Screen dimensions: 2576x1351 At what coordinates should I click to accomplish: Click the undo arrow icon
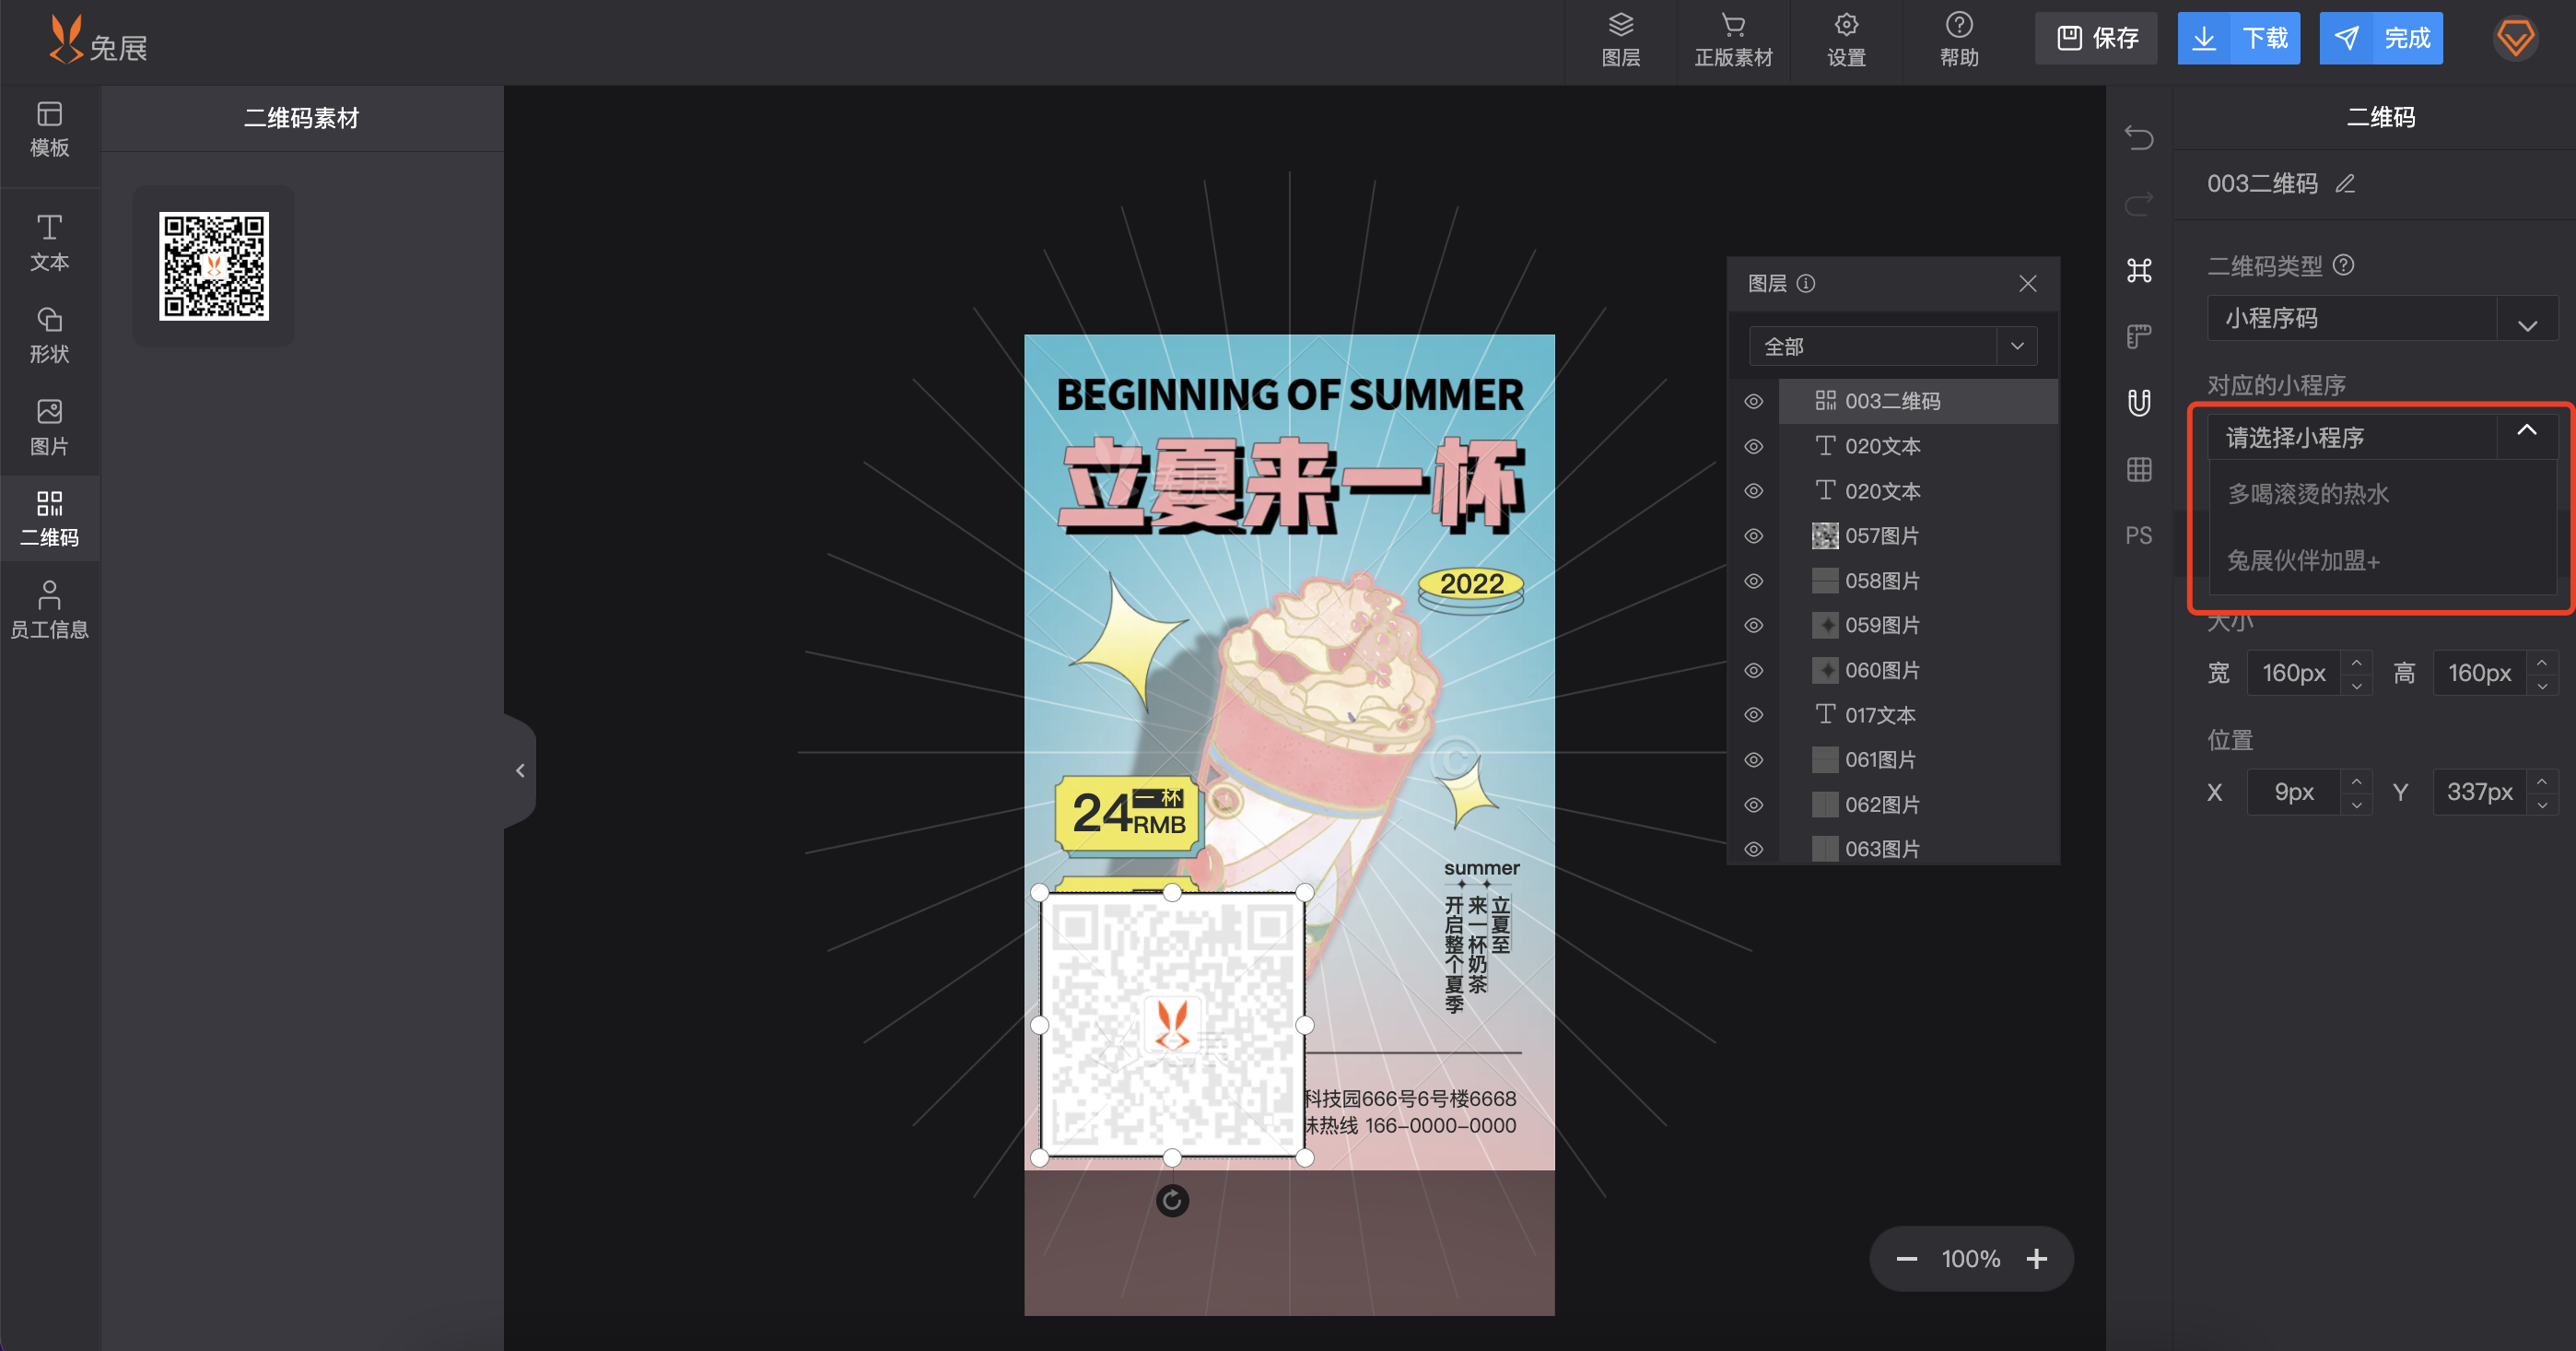(x=2139, y=137)
